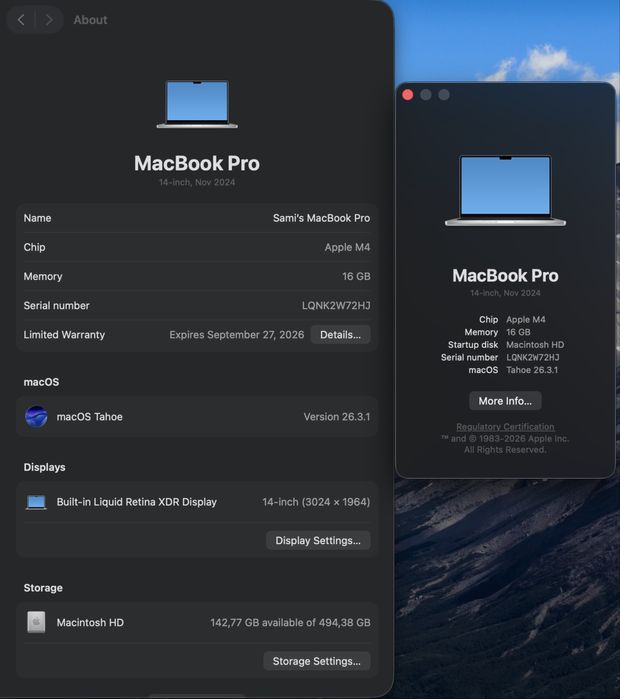Select serial number LQNK2W72HJ in Settings
This screenshot has width=620, height=699.
point(336,305)
